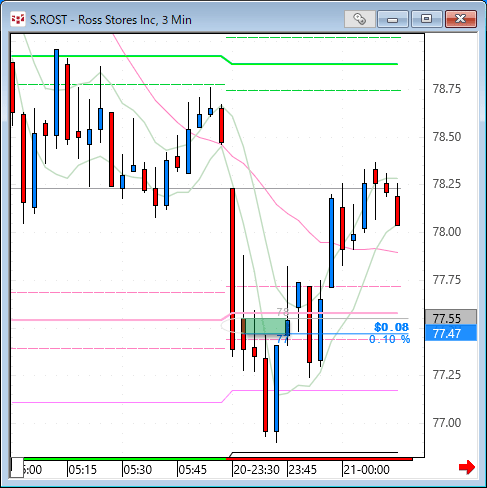Click the red scroll-right arrow
The height and width of the screenshot is (488, 487).
[x=467, y=467]
